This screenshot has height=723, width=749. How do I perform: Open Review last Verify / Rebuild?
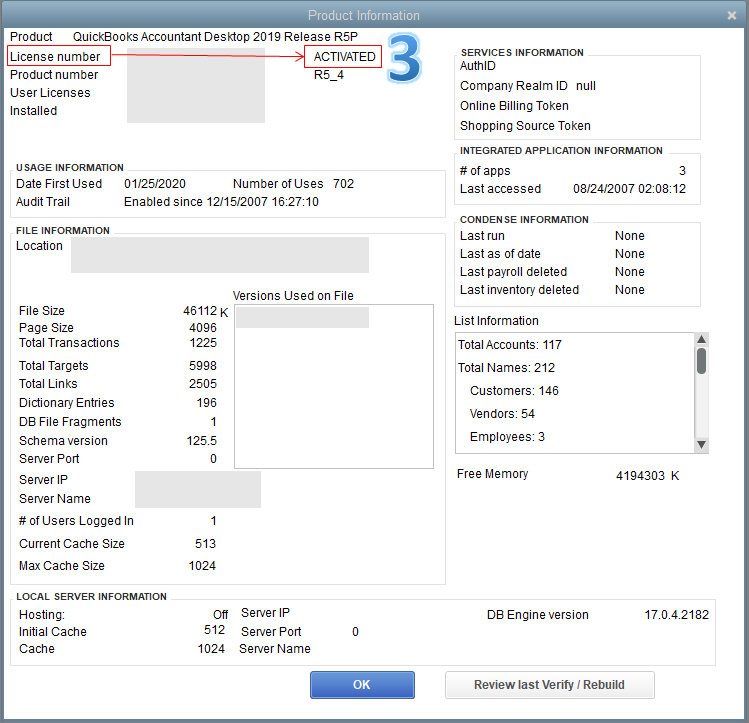(549, 685)
